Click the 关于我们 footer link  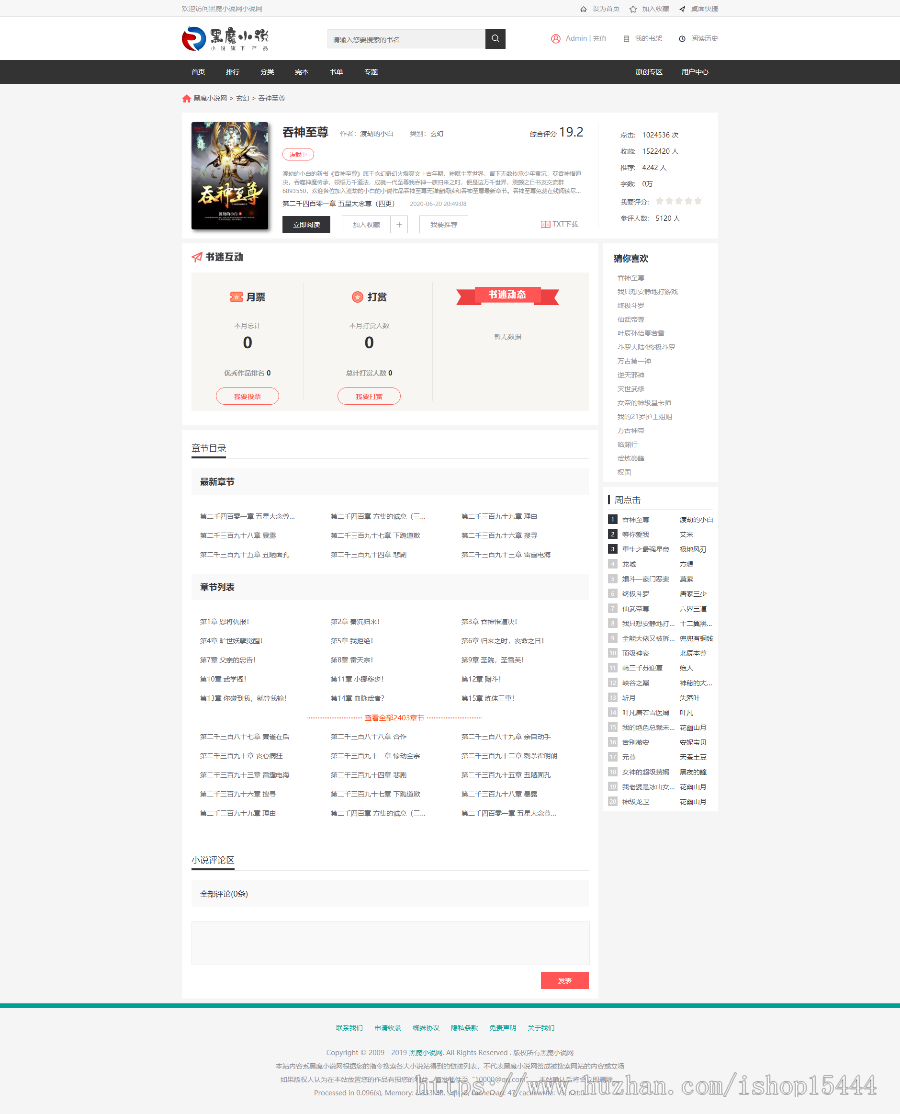[x=541, y=1028]
